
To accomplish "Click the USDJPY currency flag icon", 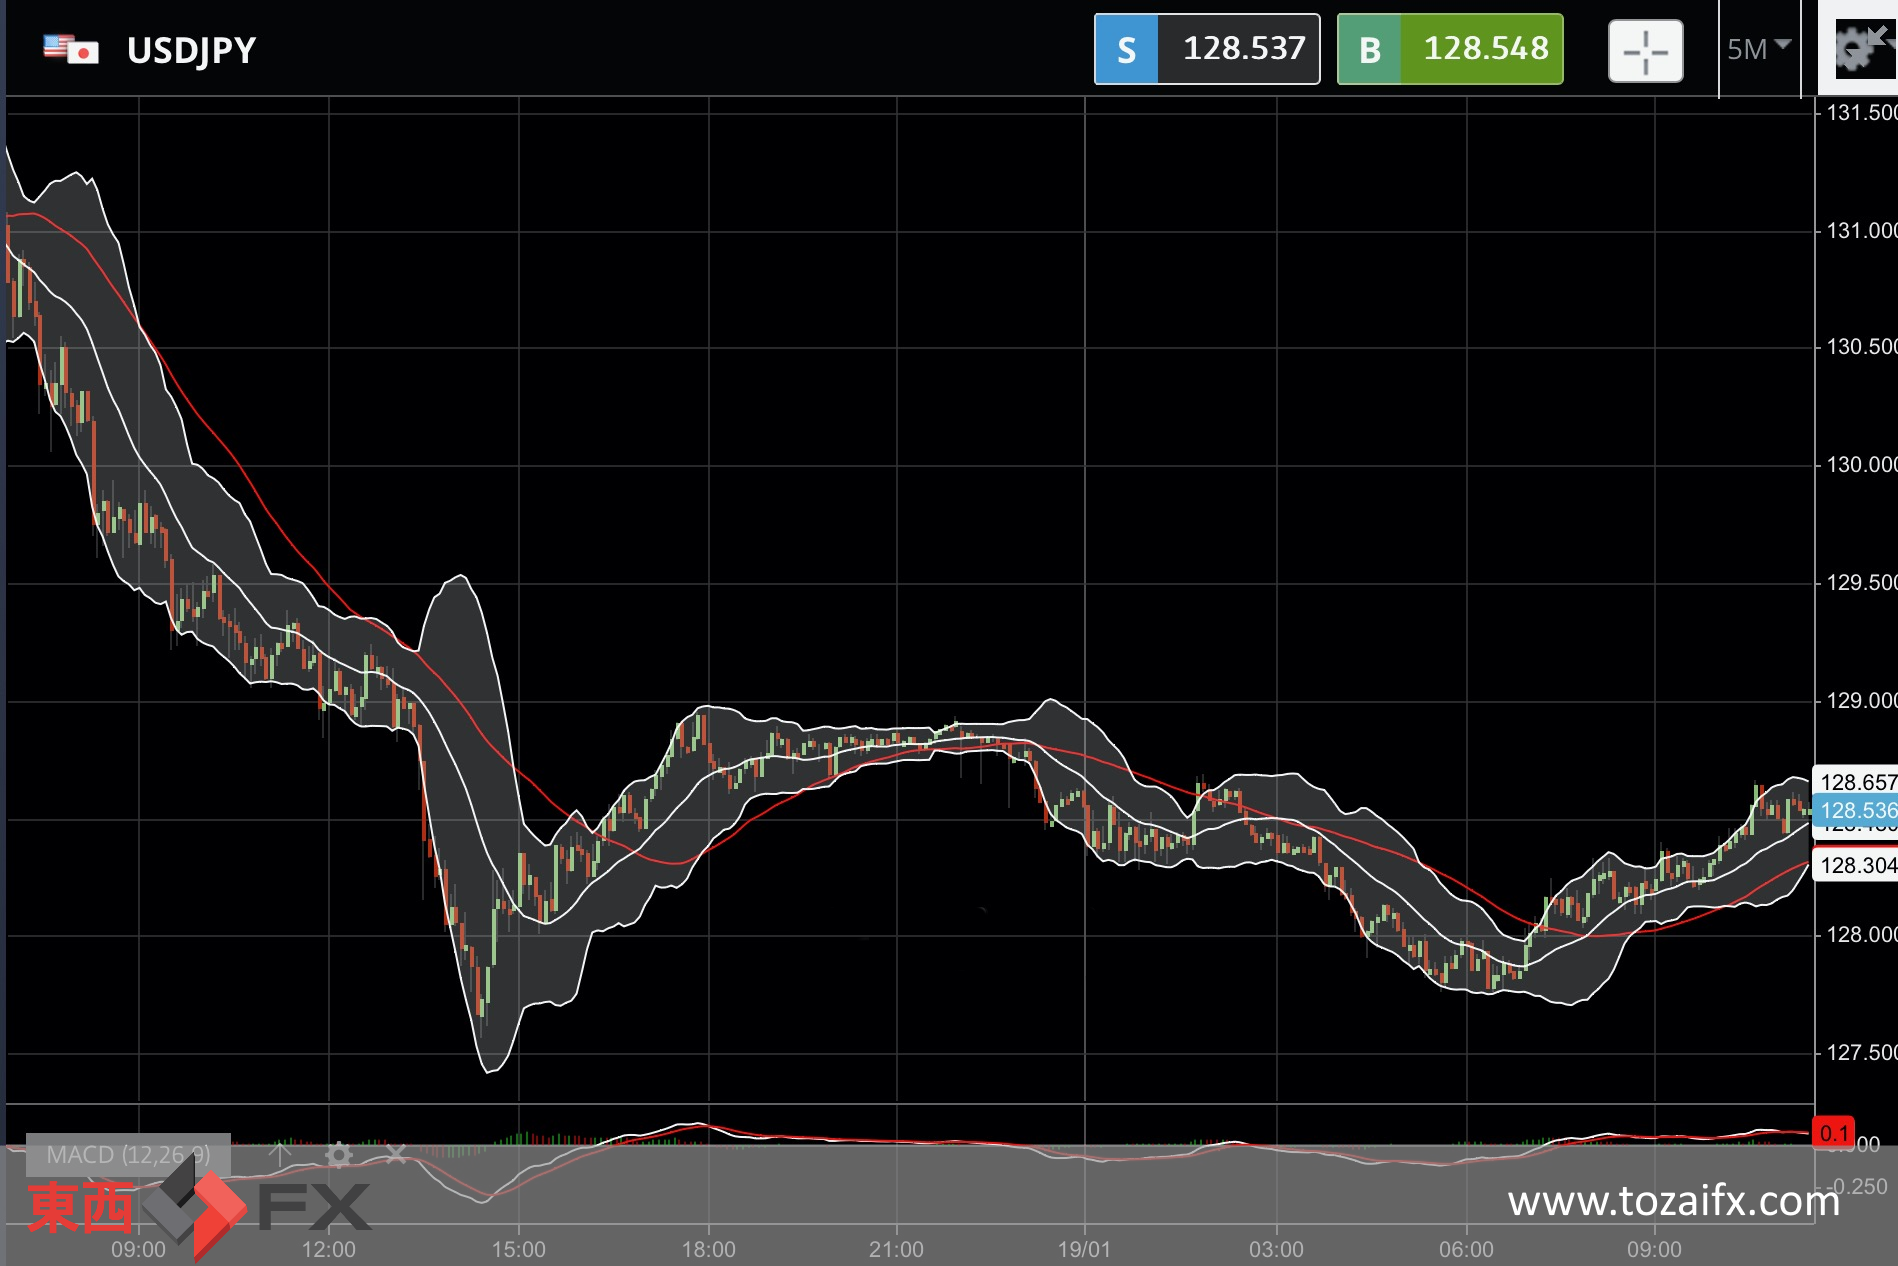I will pos(71,49).
